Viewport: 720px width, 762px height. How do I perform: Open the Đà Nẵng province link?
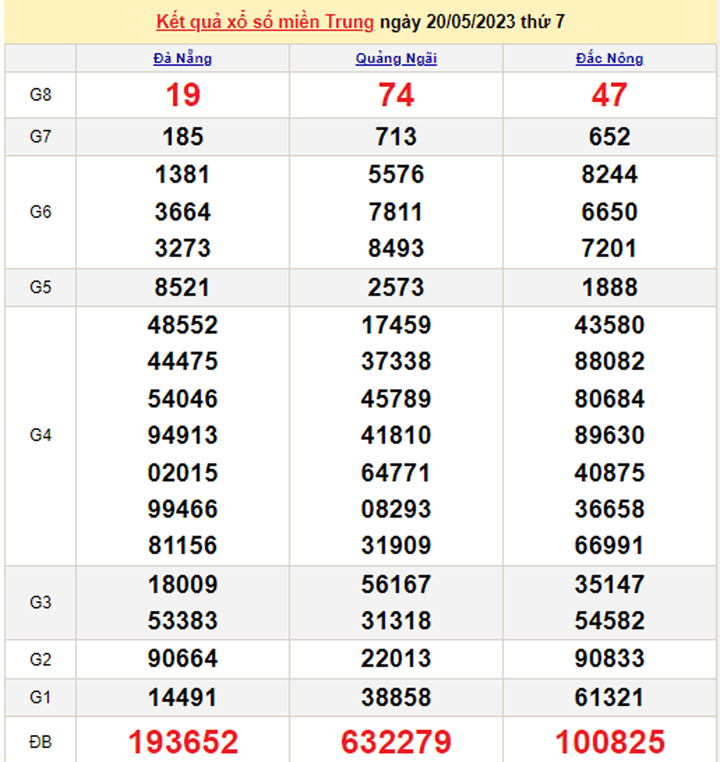pyautogui.click(x=182, y=58)
